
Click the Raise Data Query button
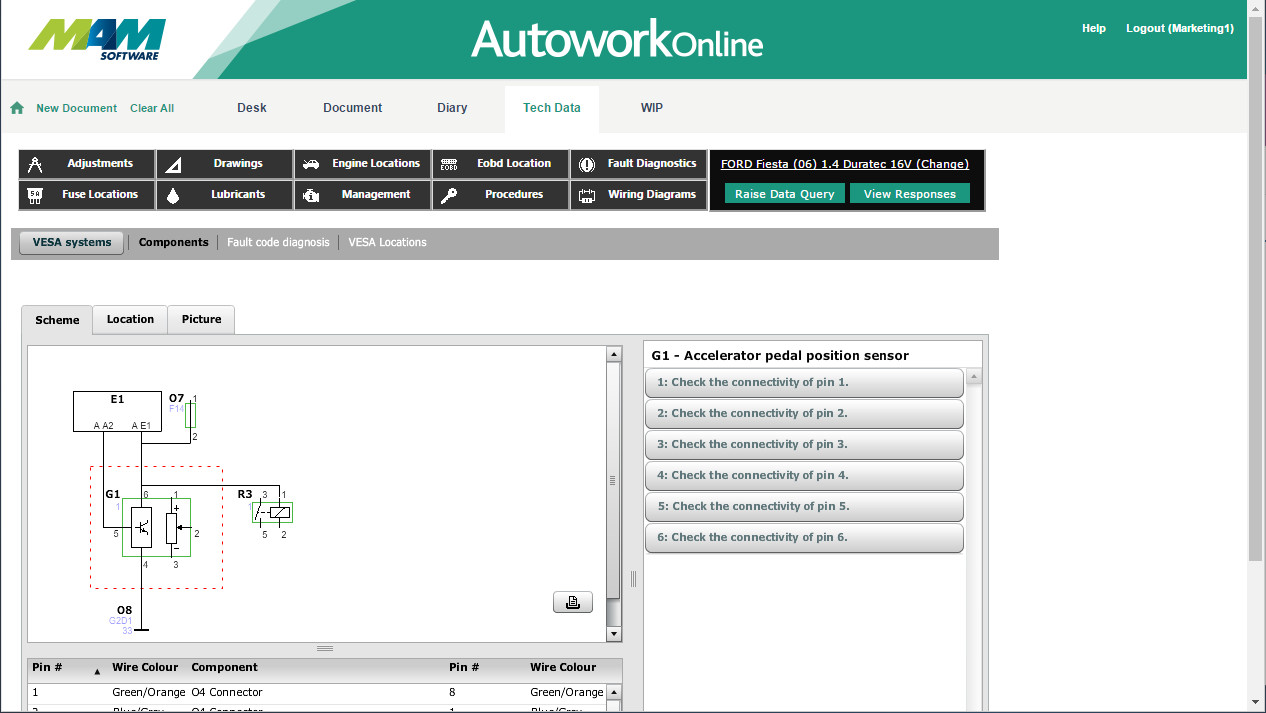[x=784, y=194]
